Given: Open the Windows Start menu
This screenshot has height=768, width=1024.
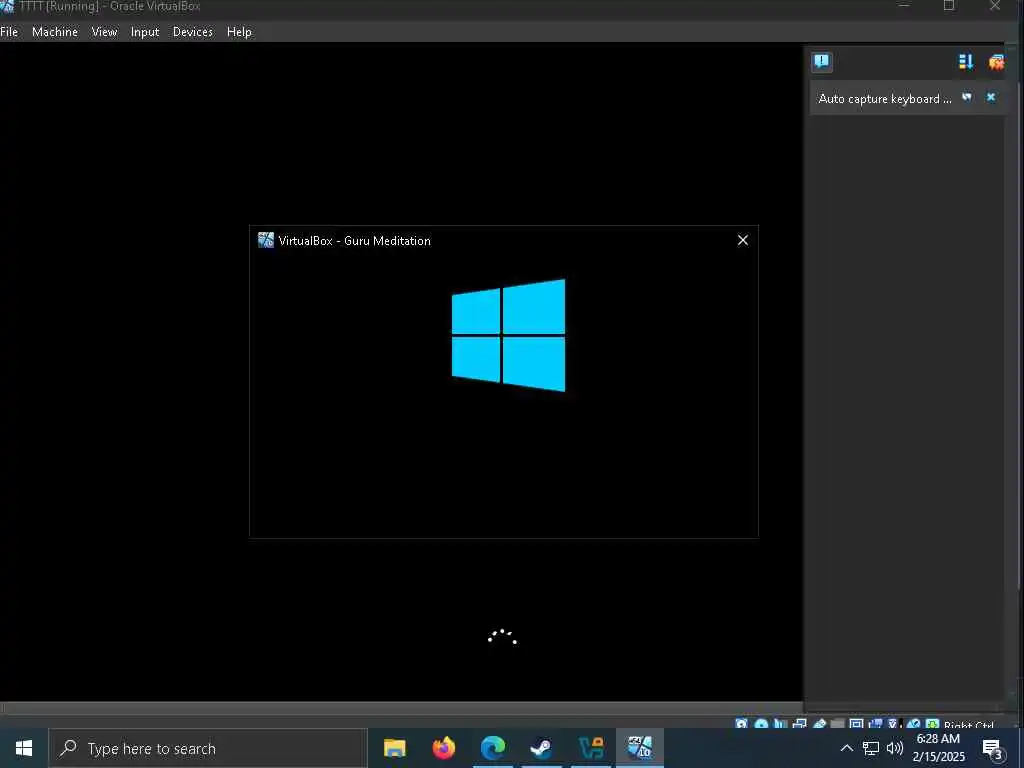Looking at the screenshot, I should click(x=24, y=748).
